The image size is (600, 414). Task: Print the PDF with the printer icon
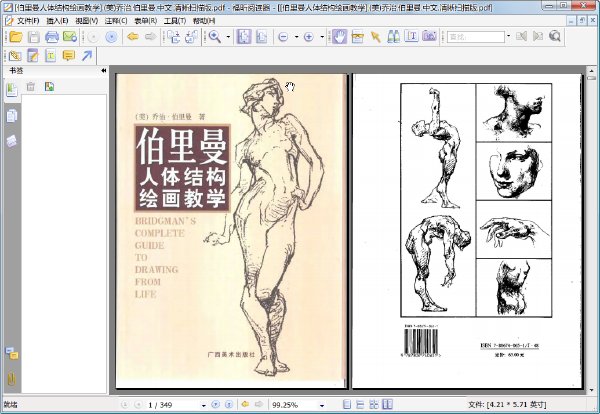click(52, 37)
